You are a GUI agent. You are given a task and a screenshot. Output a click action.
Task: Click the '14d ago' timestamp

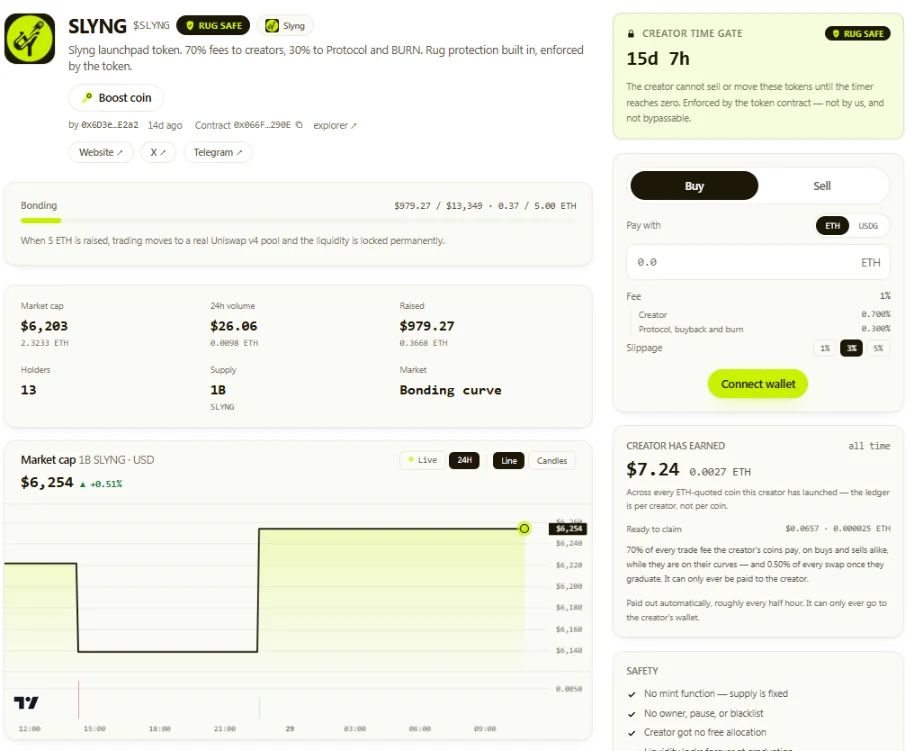(165, 125)
